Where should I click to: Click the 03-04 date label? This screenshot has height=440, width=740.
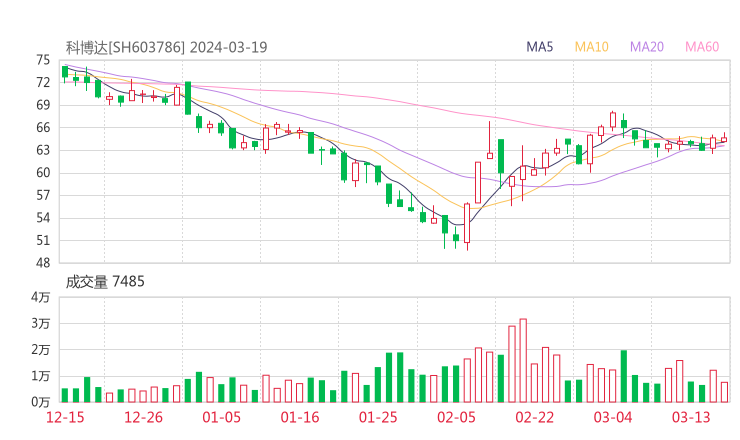coord(613,417)
